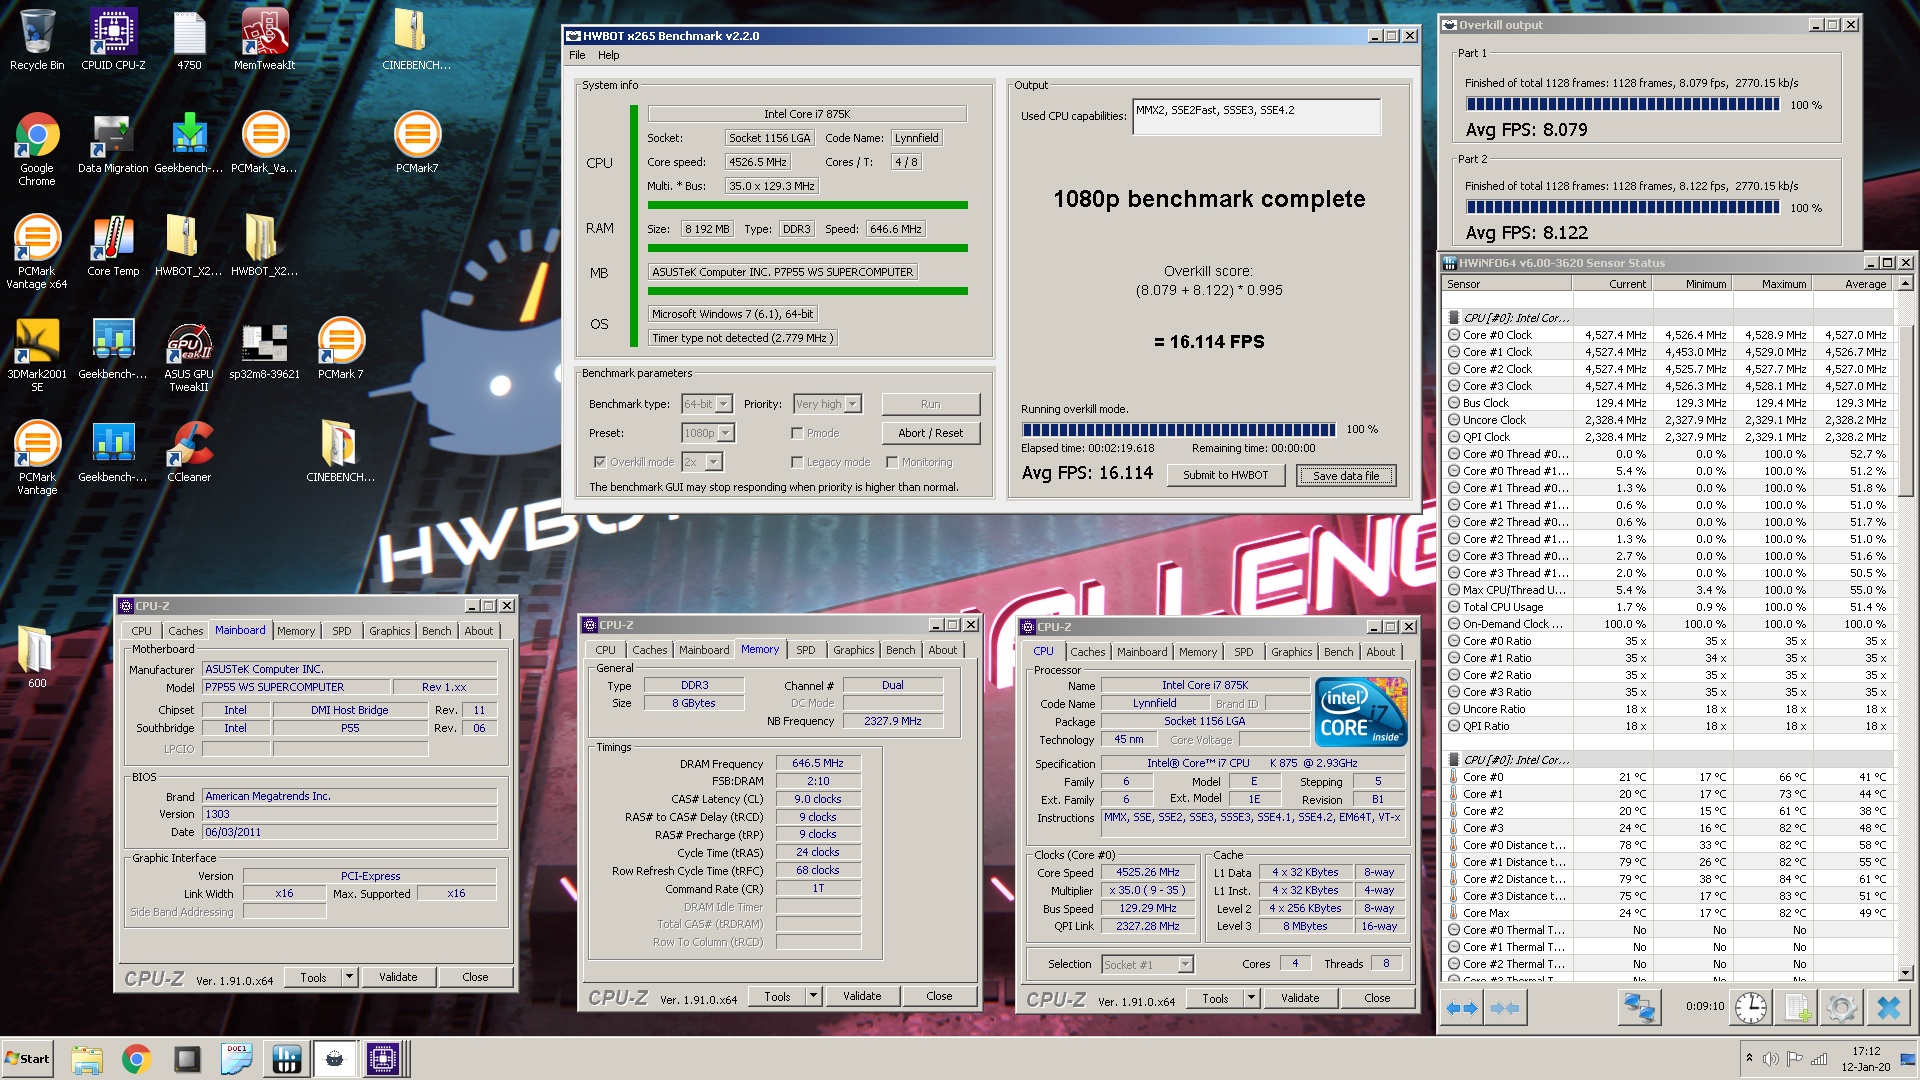Click HWiNFO expand sensors arrows icon
The height and width of the screenshot is (1080, 1920).
click(x=1462, y=1008)
